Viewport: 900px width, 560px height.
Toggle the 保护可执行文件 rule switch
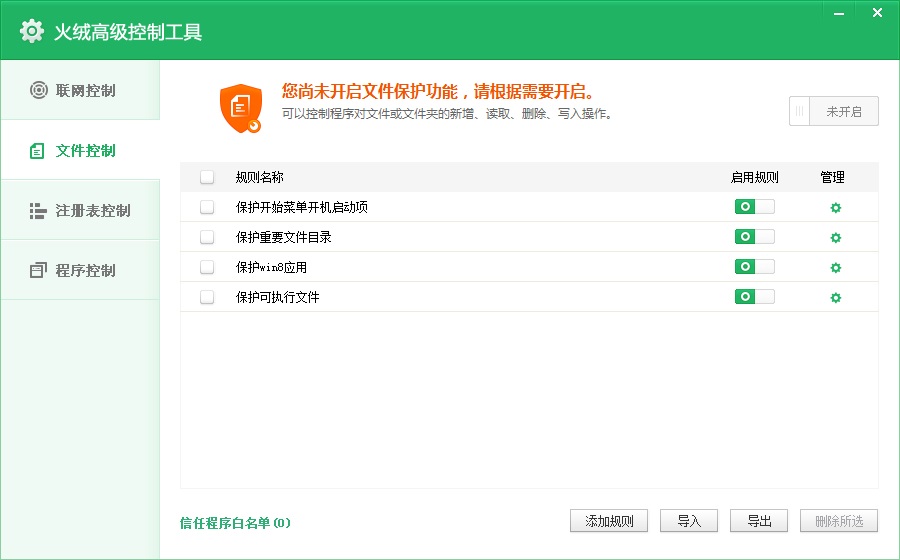[x=754, y=297]
